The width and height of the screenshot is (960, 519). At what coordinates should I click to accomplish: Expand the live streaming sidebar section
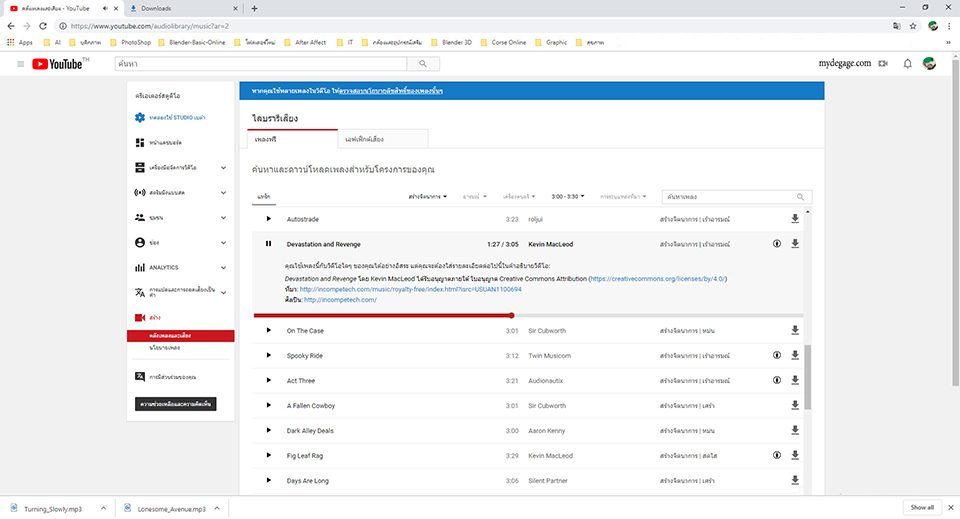223,193
